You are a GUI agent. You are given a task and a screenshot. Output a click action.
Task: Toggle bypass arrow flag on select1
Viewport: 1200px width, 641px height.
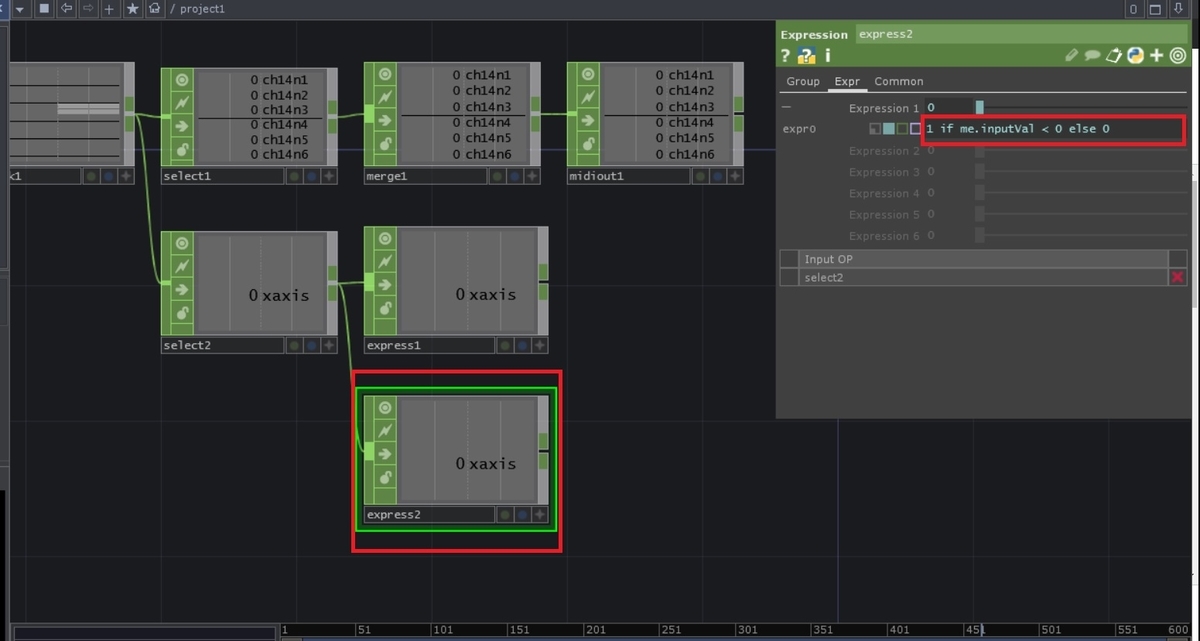click(x=182, y=126)
